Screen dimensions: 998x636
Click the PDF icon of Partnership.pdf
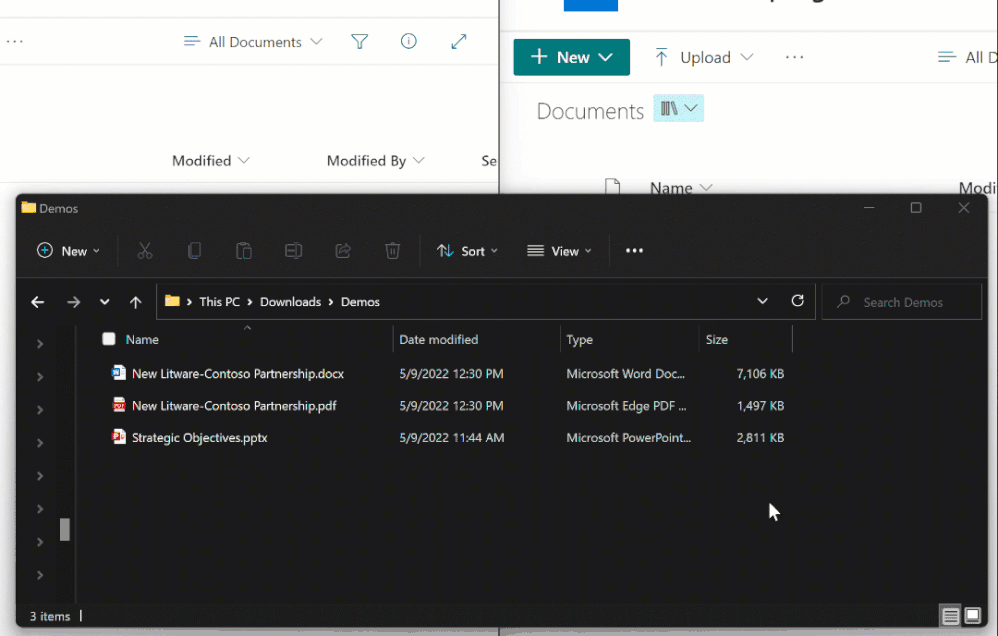pyautogui.click(x=118, y=405)
